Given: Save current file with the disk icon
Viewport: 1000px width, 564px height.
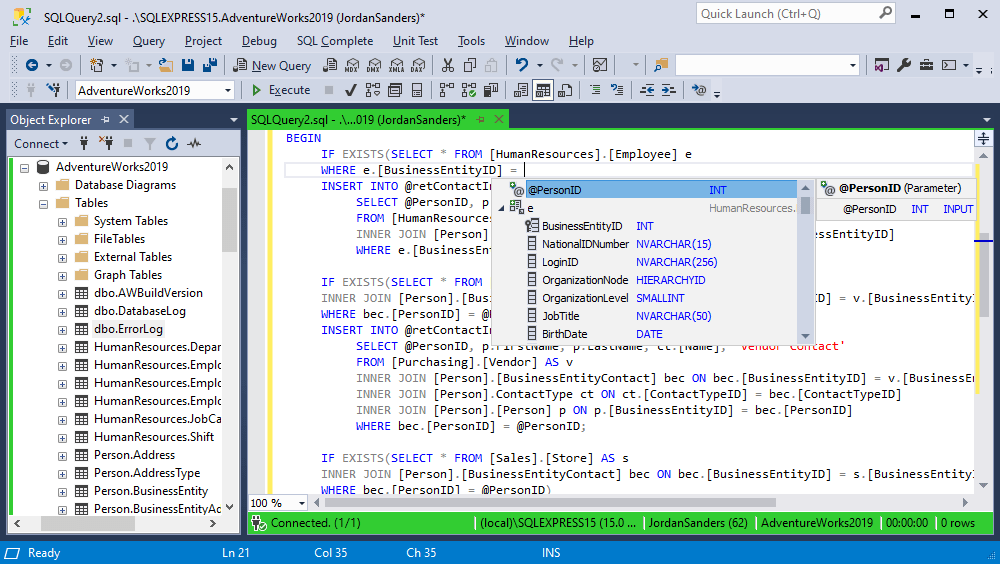Looking at the screenshot, I should pyautogui.click(x=188, y=65).
